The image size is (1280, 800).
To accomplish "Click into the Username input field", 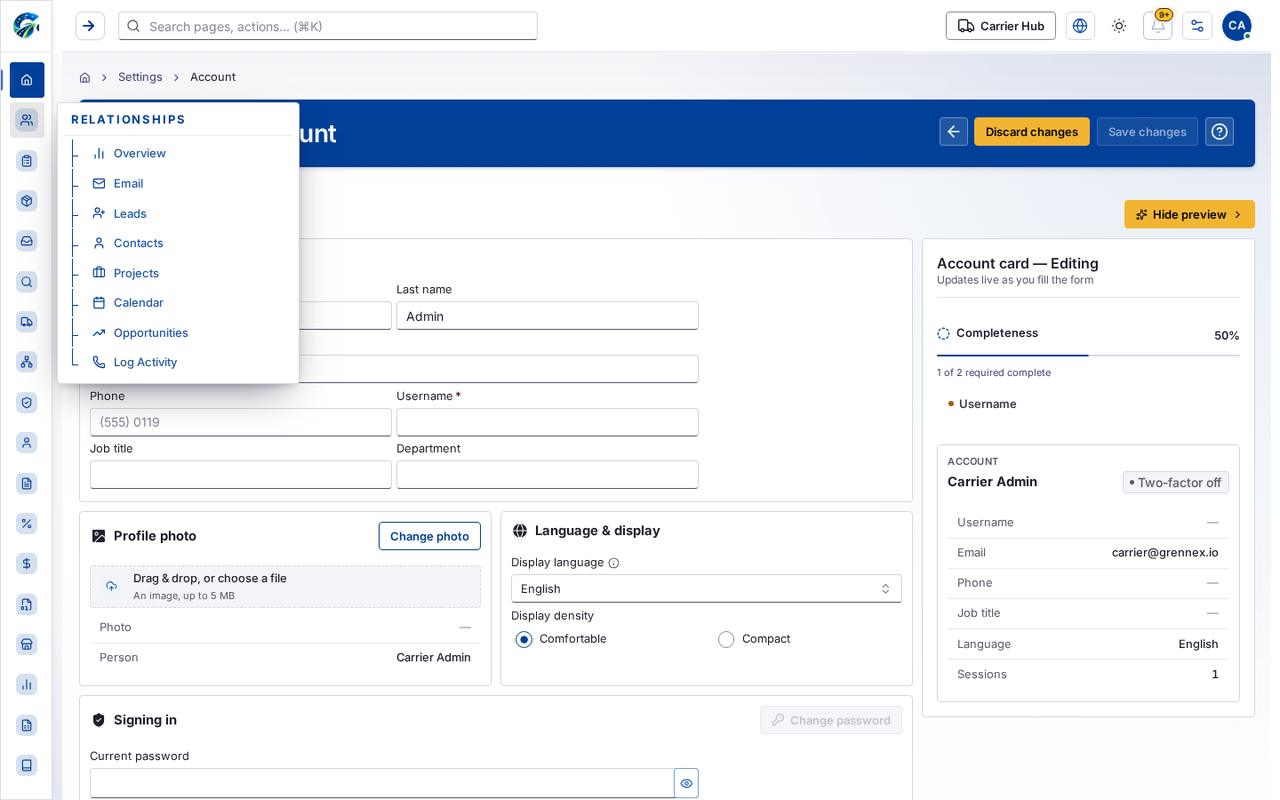I will click(x=547, y=422).
